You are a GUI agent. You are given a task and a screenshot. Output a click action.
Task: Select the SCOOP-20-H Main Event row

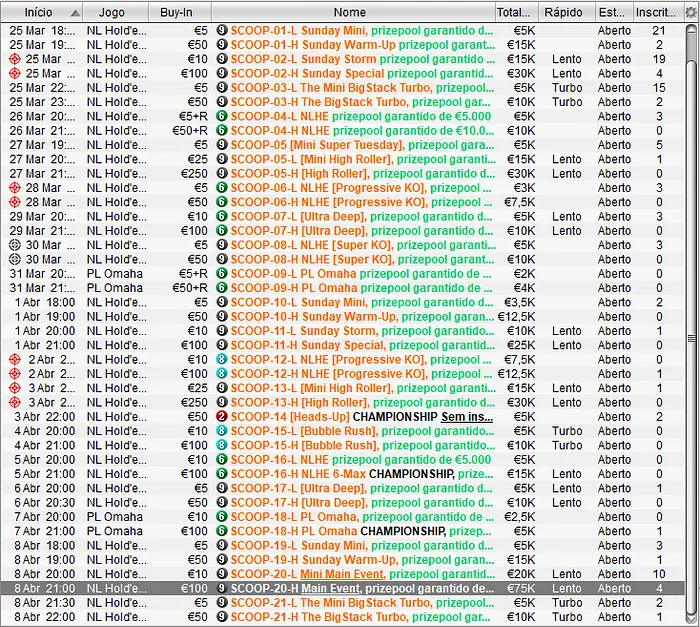(350, 588)
